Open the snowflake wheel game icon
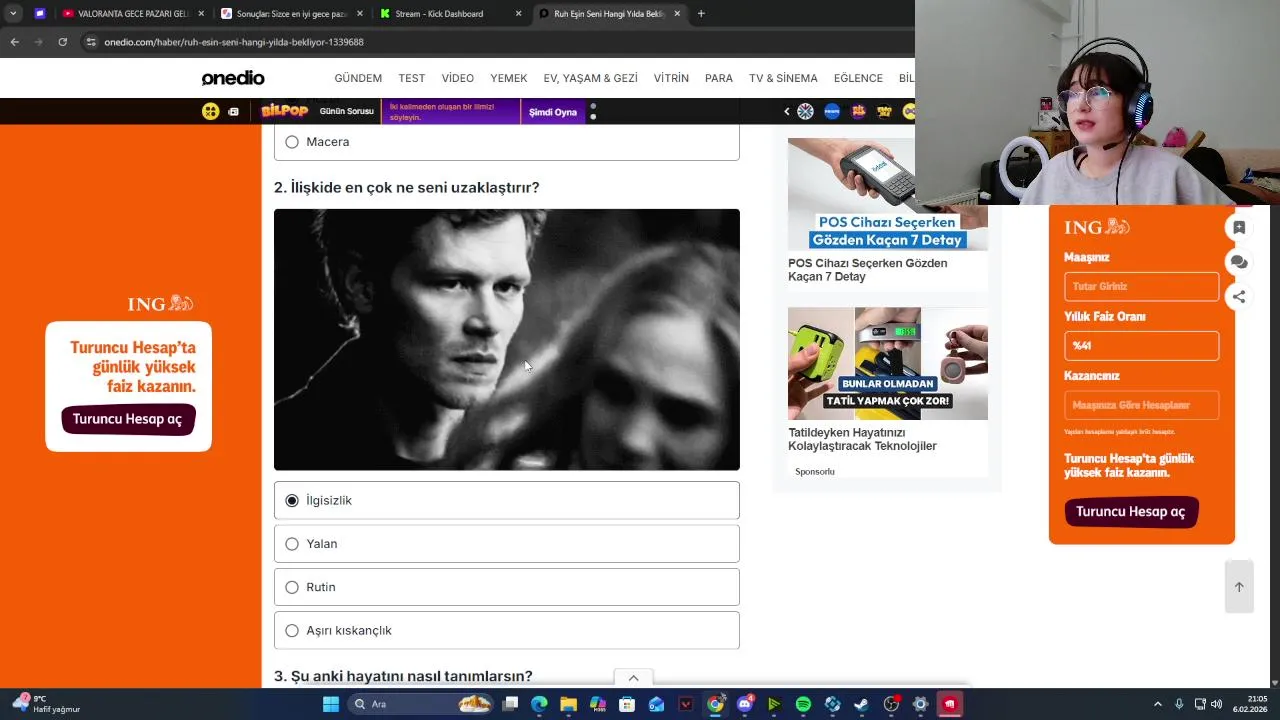 pos(805,112)
